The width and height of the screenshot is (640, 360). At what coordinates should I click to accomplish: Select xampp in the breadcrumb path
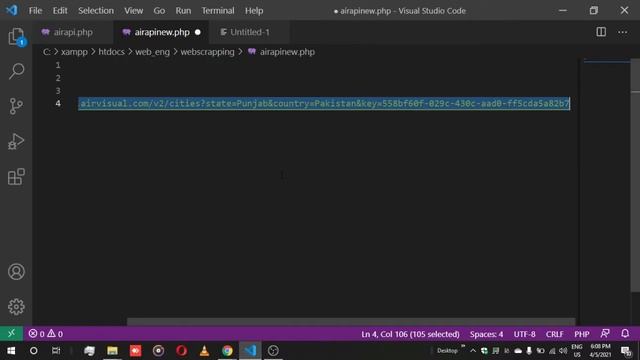tap(74, 52)
